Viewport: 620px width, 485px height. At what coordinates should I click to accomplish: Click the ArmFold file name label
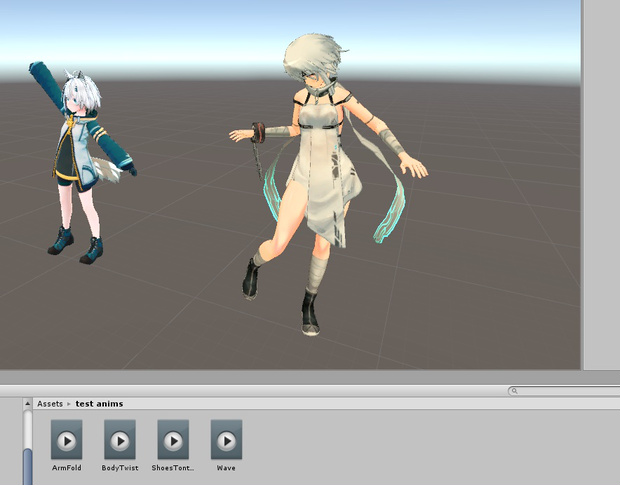(x=66, y=467)
